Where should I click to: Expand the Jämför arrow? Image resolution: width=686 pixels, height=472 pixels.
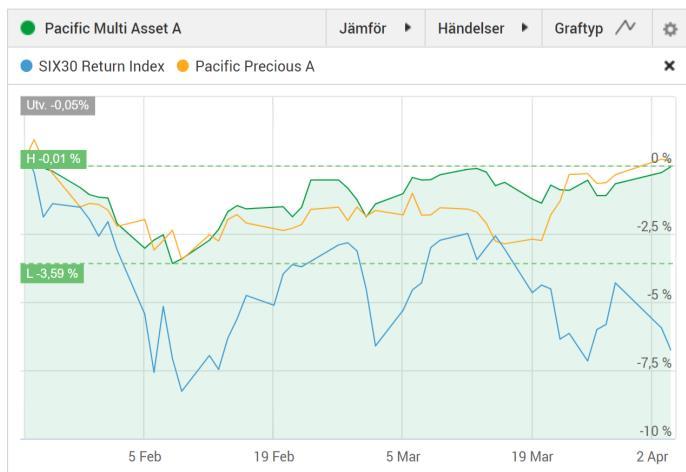pos(408,28)
